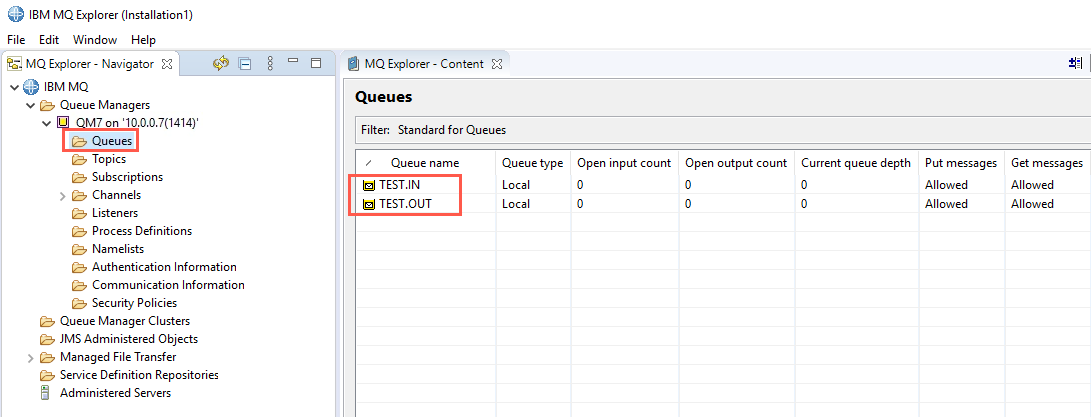Select JMS Administered Objects in the tree
This screenshot has width=1091, height=417.
click(129, 340)
